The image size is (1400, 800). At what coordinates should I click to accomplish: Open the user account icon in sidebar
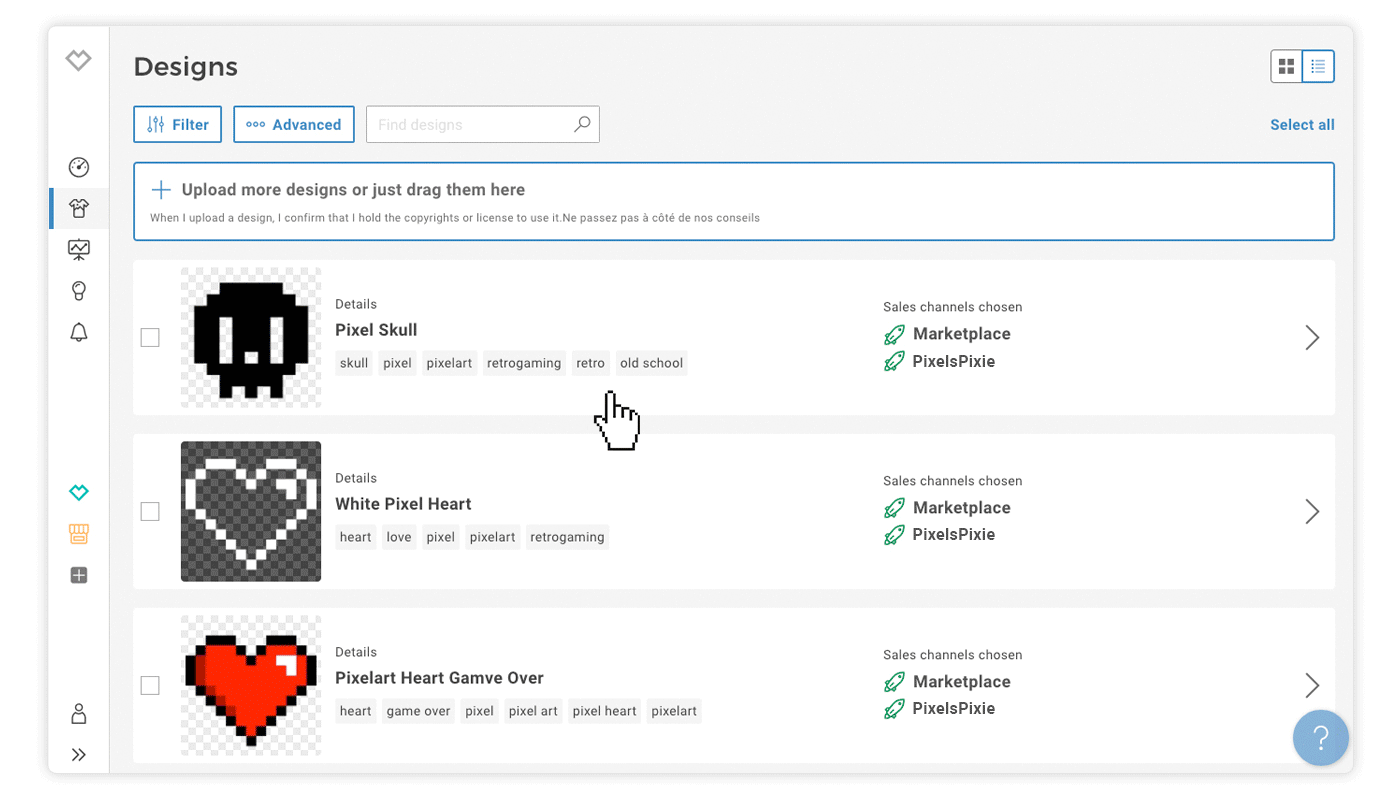(79, 713)
